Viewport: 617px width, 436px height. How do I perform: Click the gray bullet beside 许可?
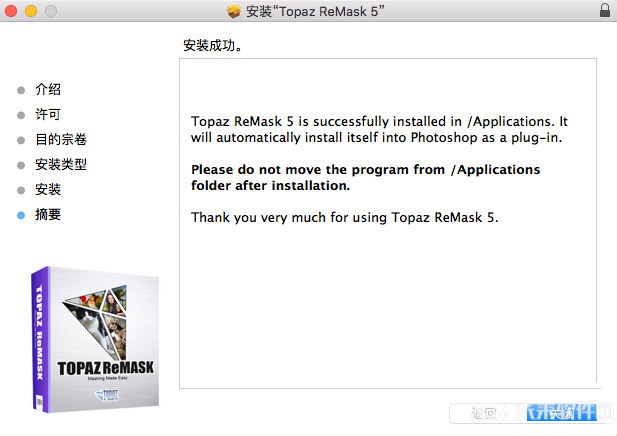[x=21, y=115]
